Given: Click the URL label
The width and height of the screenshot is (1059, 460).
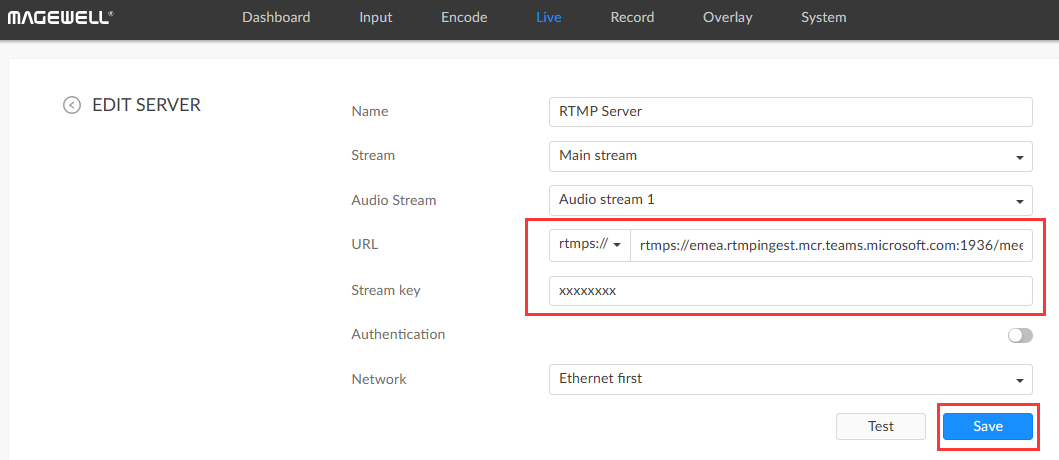Looking at the screenshot, I should click(365, 245).
